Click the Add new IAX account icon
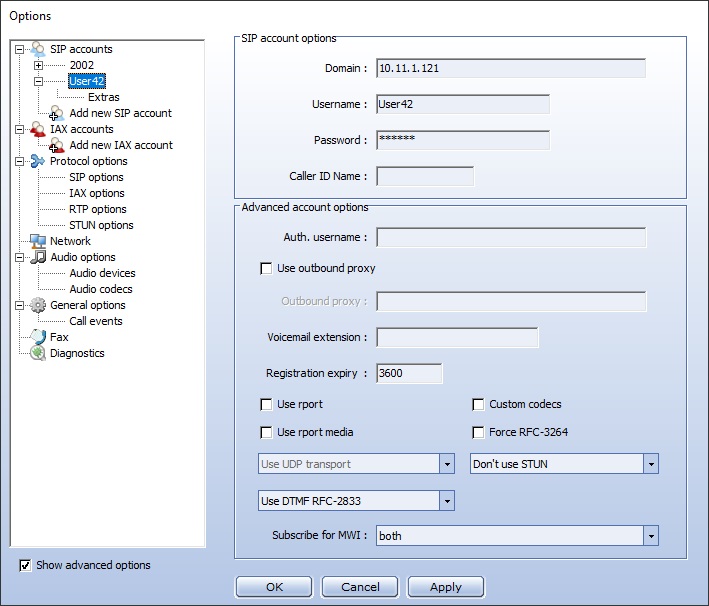709x606 pixels. (x=56, y=145)
